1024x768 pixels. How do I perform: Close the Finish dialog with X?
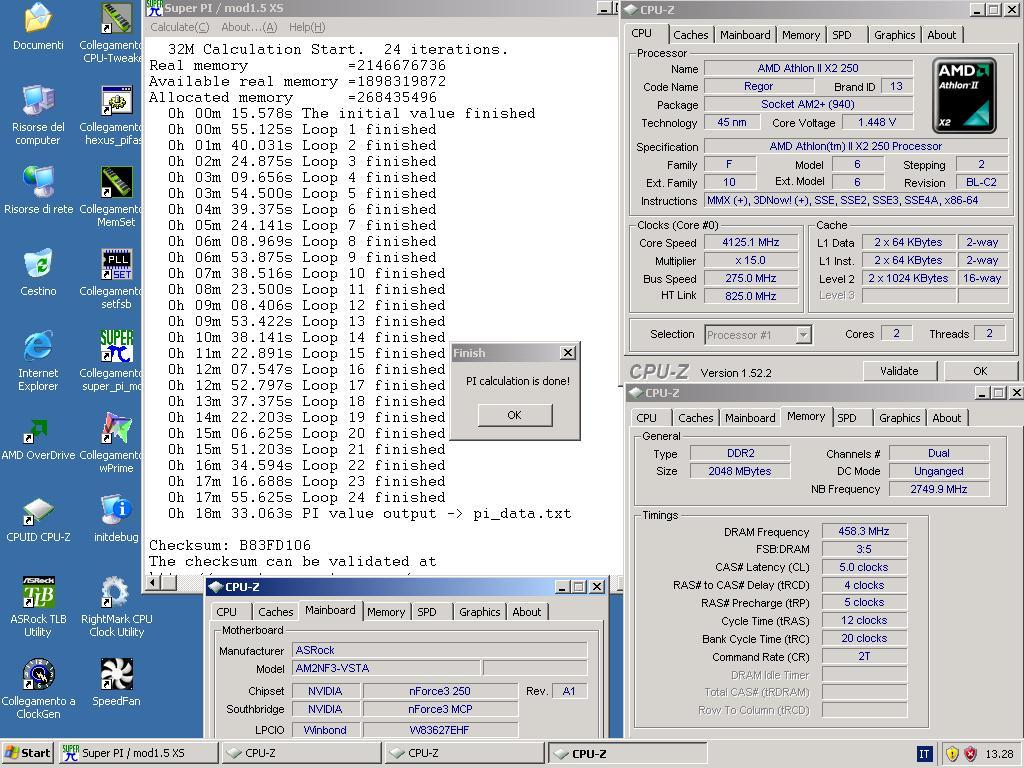click(568, 353)
